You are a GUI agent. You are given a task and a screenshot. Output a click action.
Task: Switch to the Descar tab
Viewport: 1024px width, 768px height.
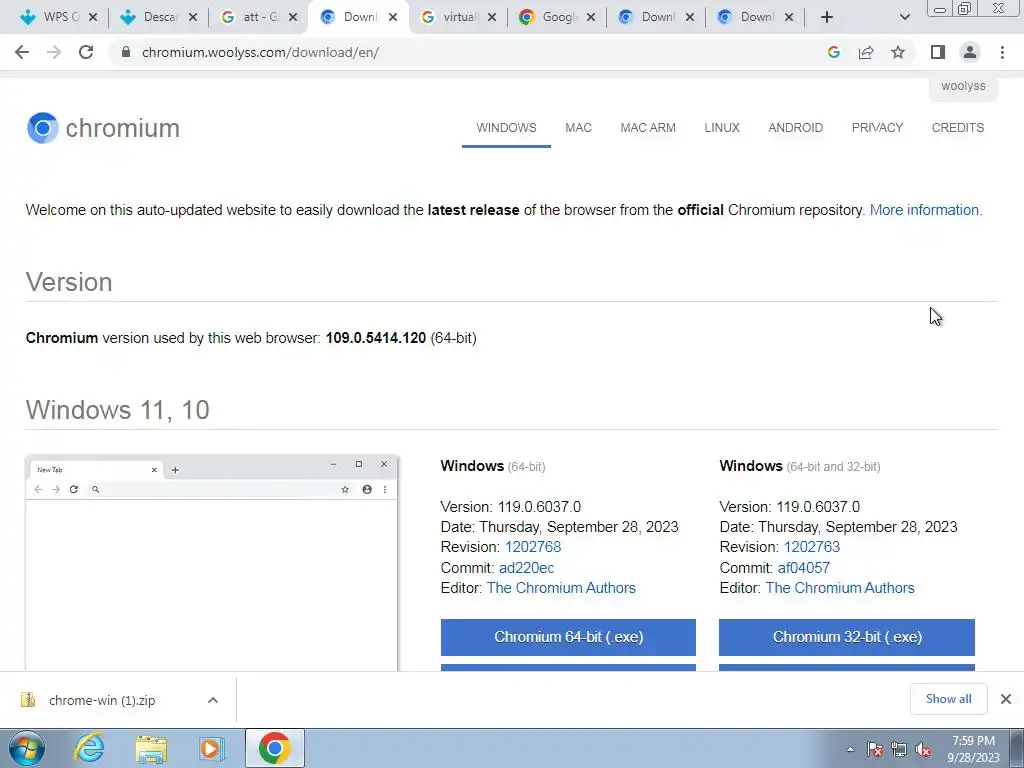157,17
